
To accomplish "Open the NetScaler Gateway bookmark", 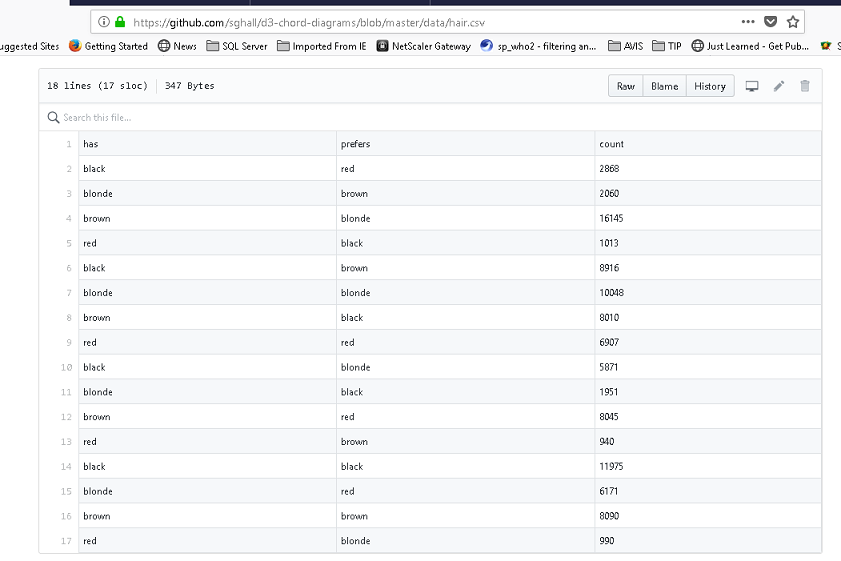I will tap(424, 46).
